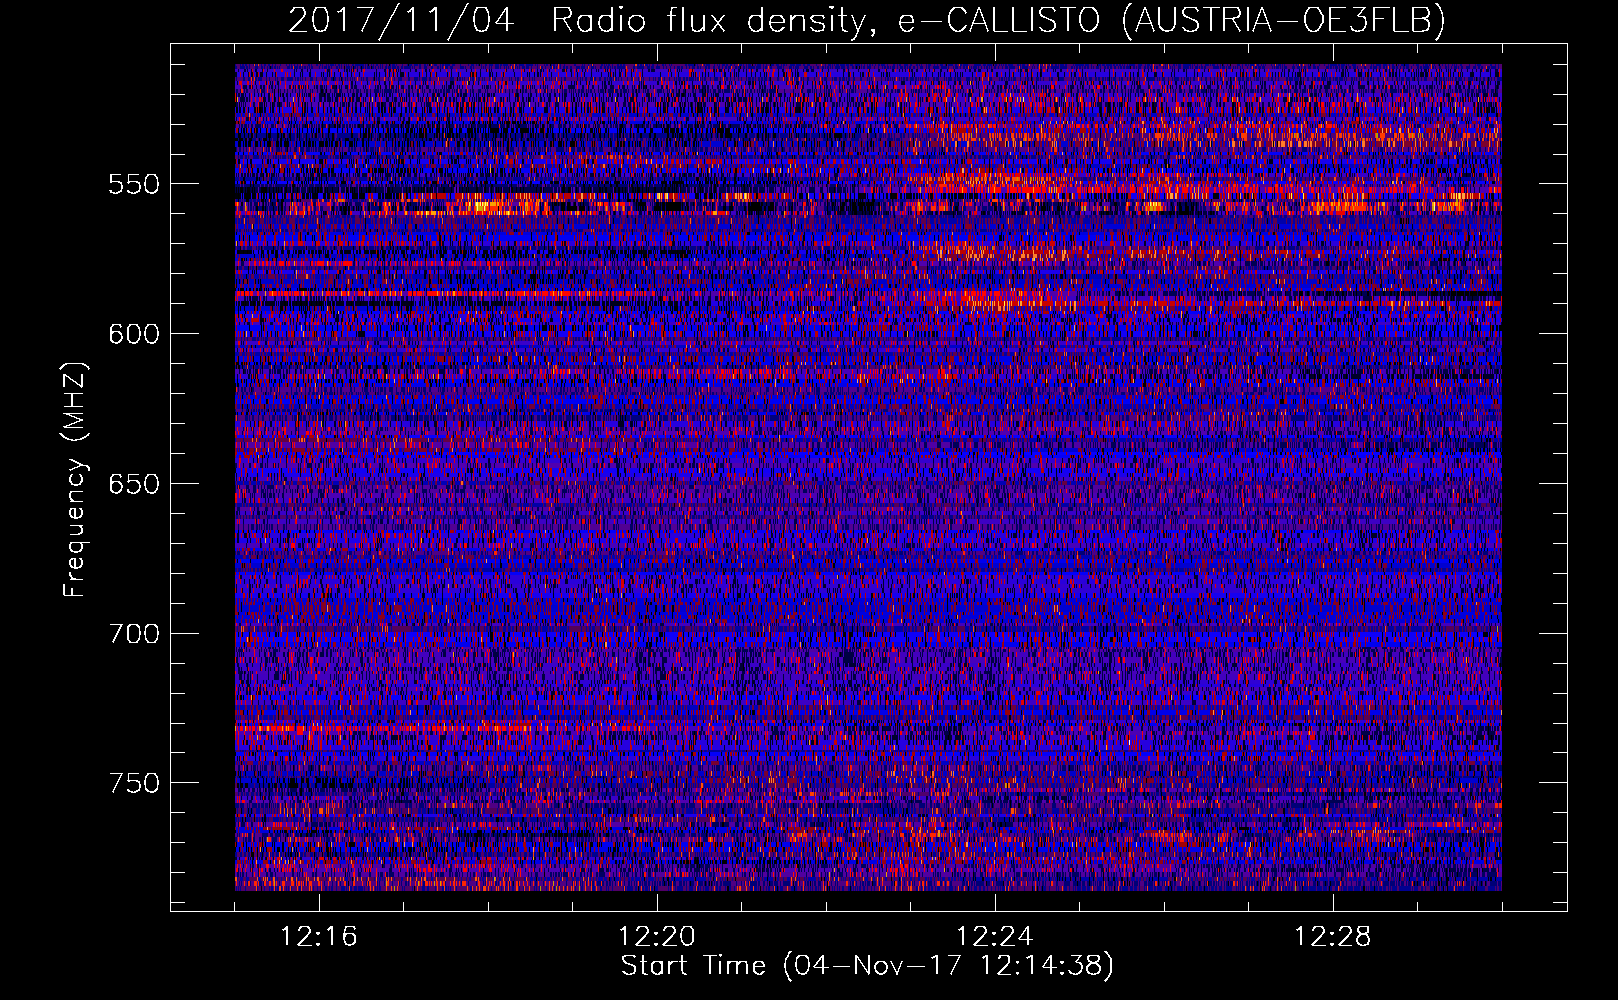The width and height of the screenshot is (1618, 1000).
Task: Click the 700 frequency tick label
Action: (134, 634)
